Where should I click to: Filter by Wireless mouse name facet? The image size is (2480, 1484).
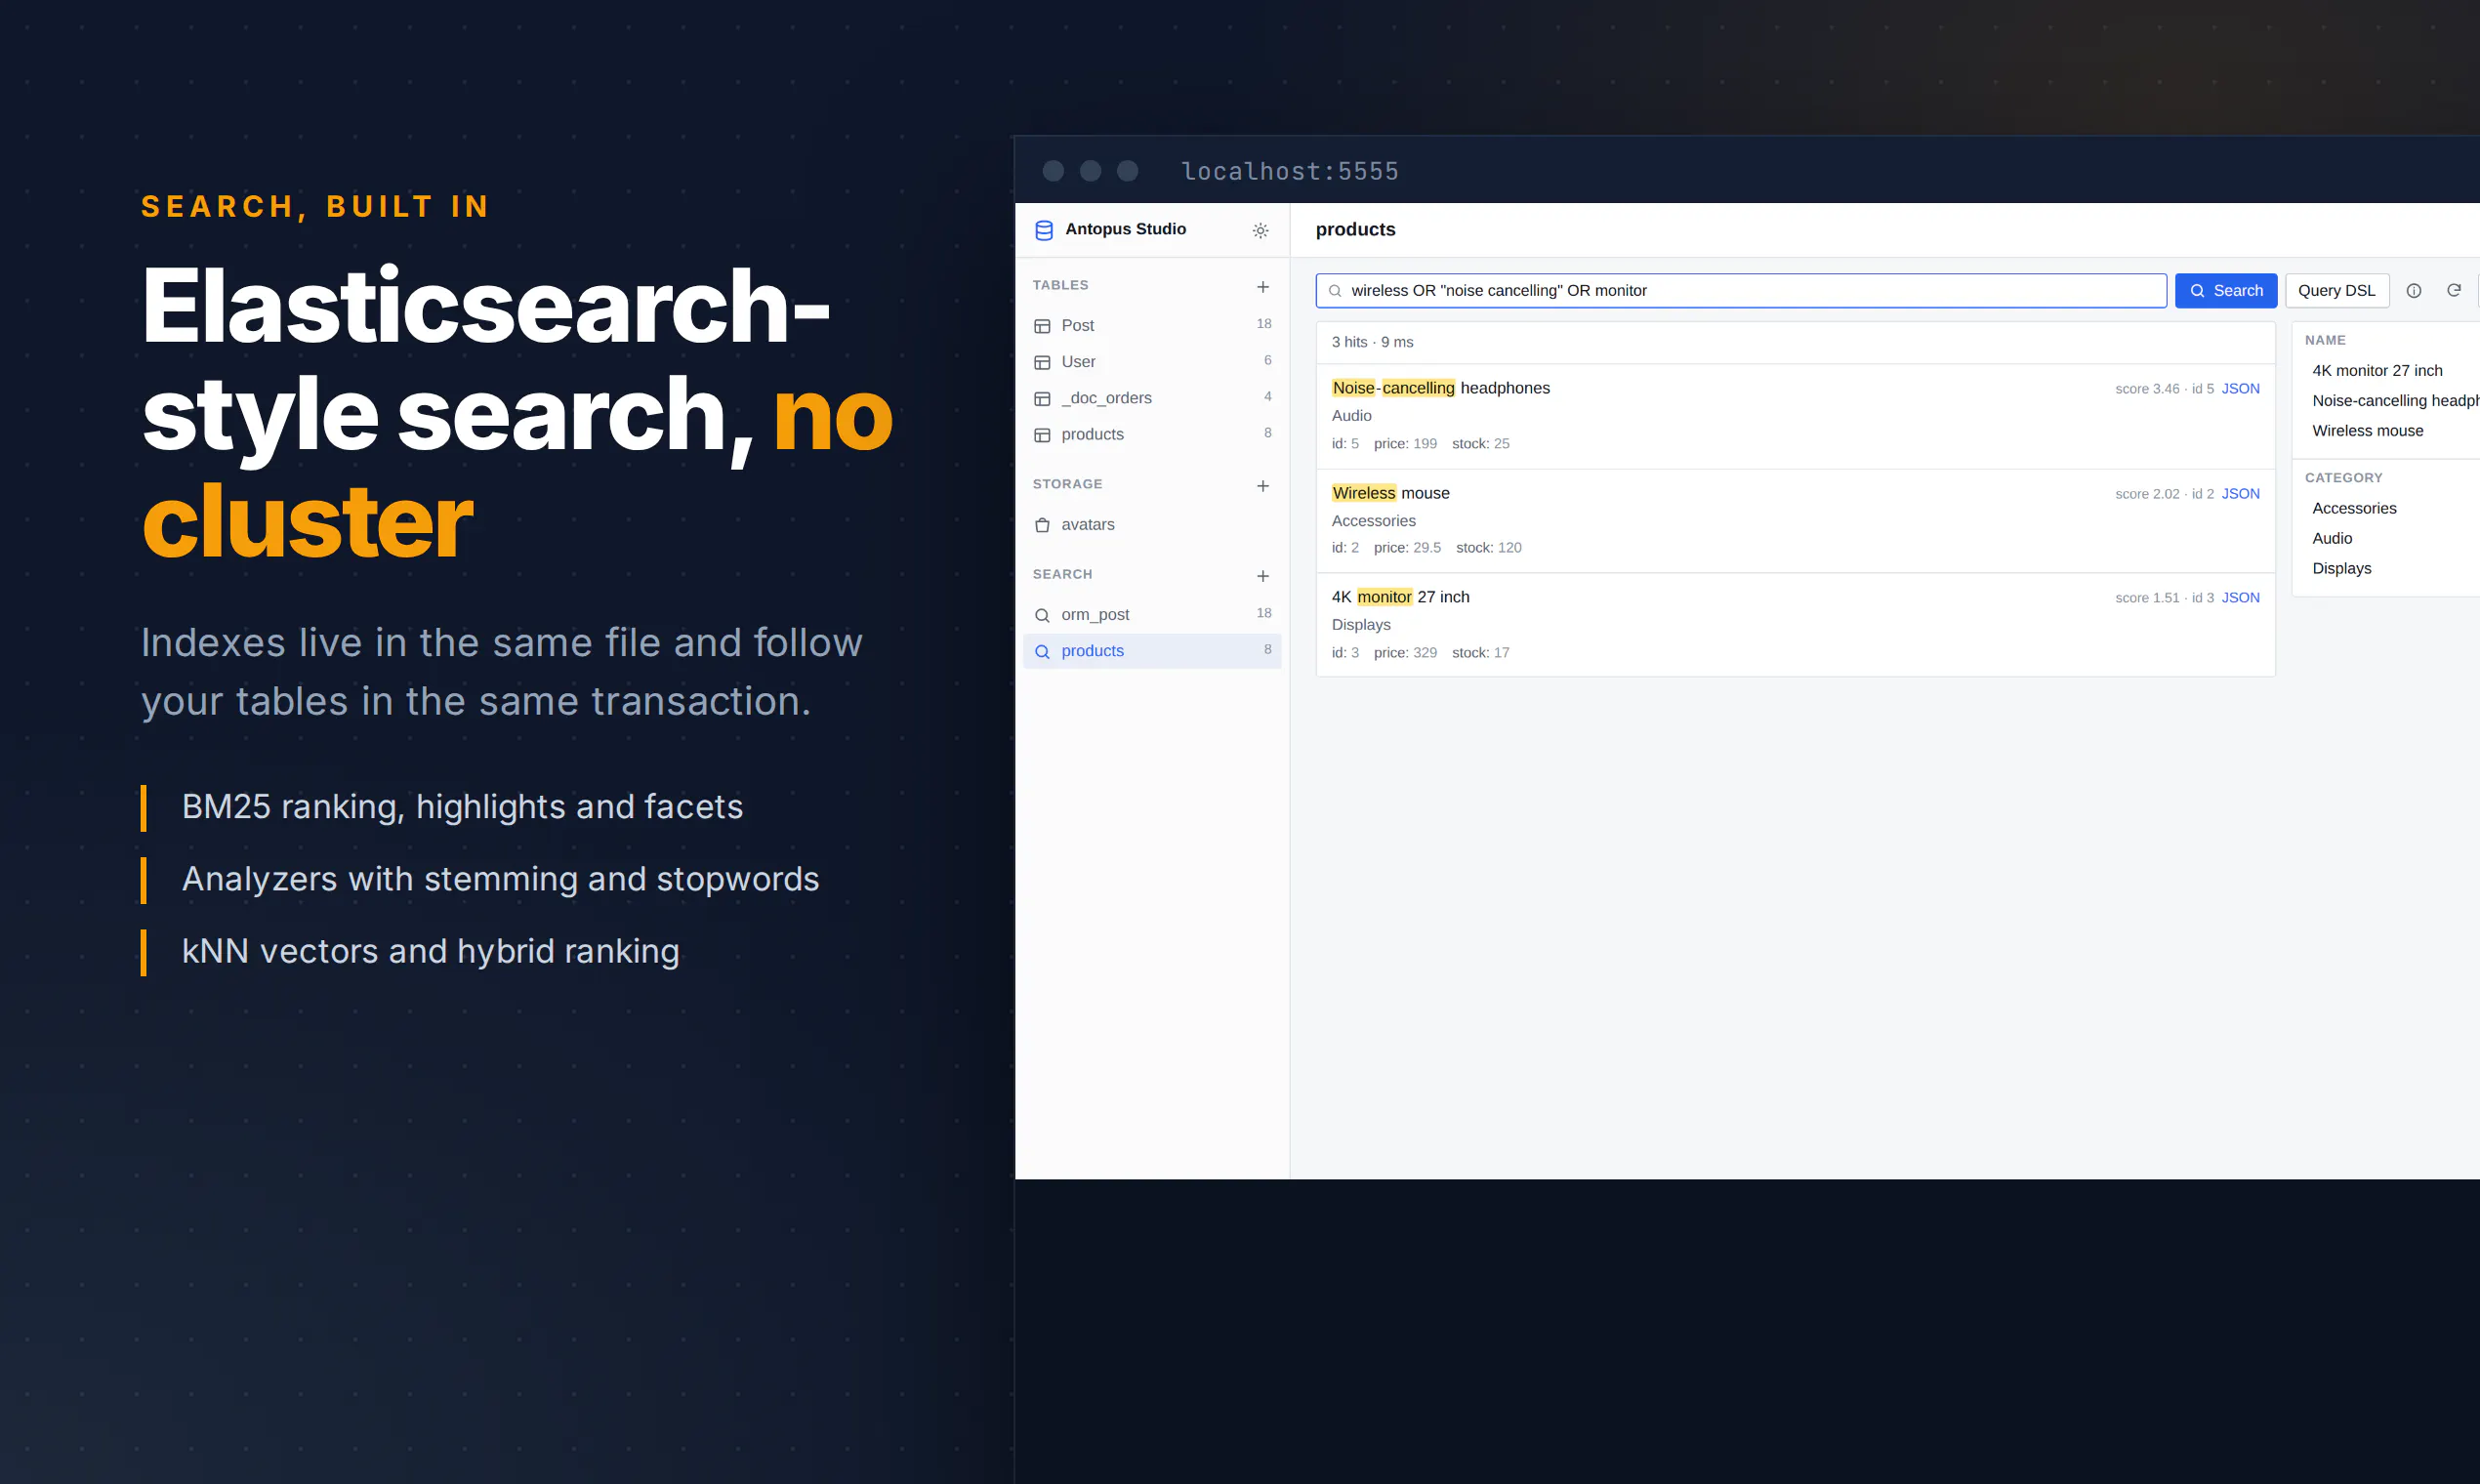coord(2367,430)
